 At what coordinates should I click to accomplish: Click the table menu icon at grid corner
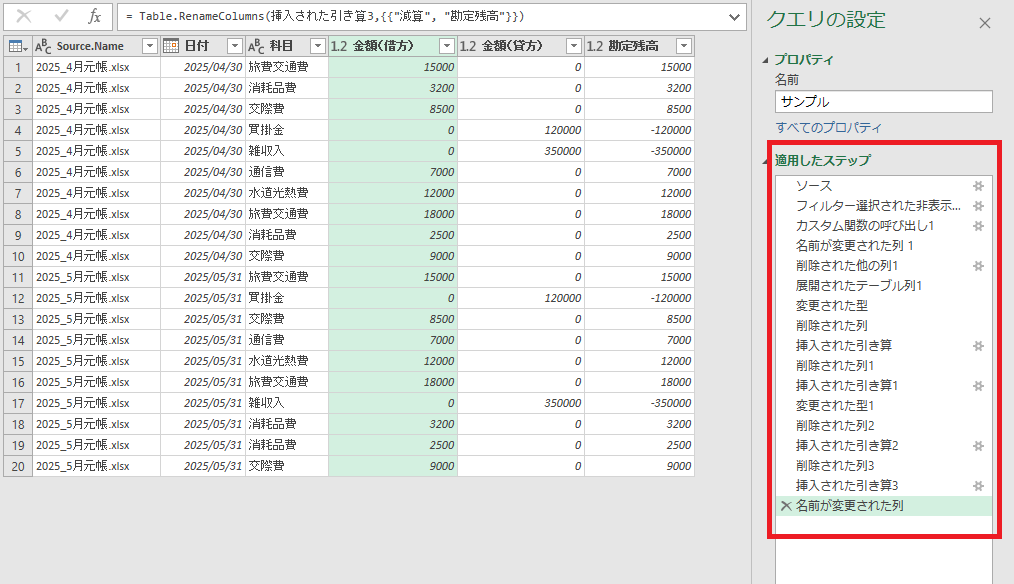tap(17, 46)
